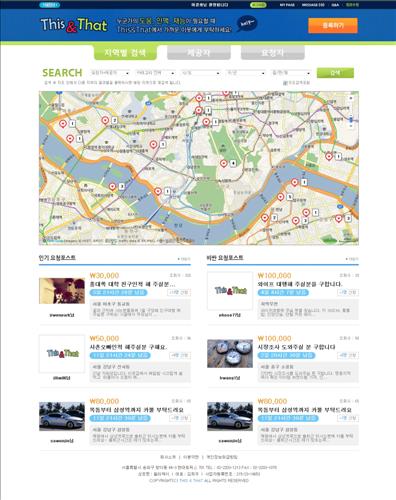Click the green search button
Screen dimensions: 396x500
(x=335, y=73)
